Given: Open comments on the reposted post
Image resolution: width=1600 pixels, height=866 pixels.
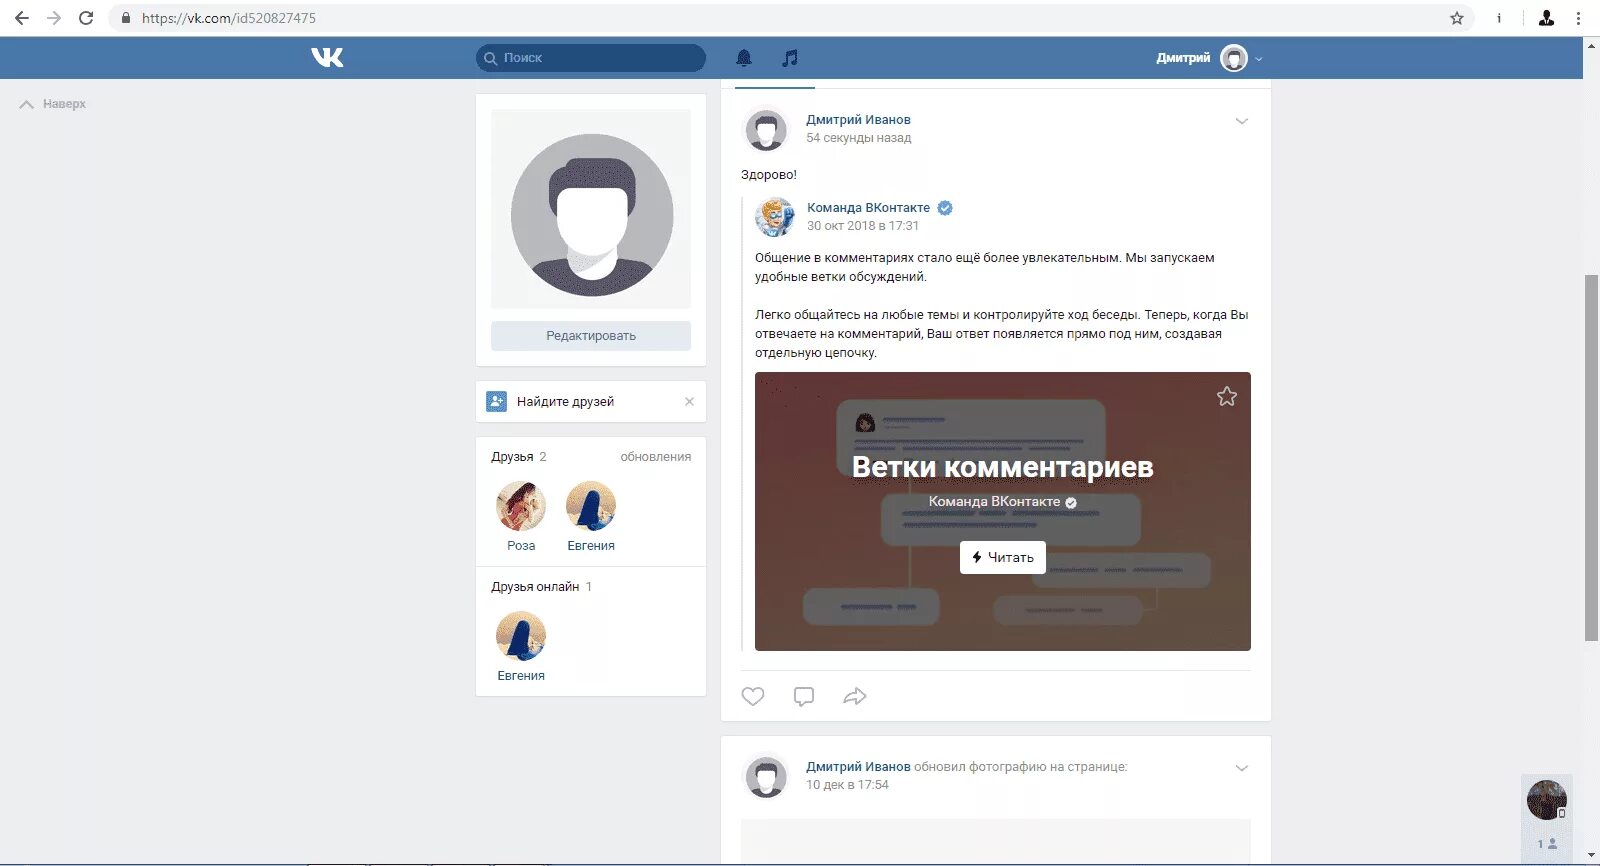Looking at the screenshot, I should (x=804, y=696).
